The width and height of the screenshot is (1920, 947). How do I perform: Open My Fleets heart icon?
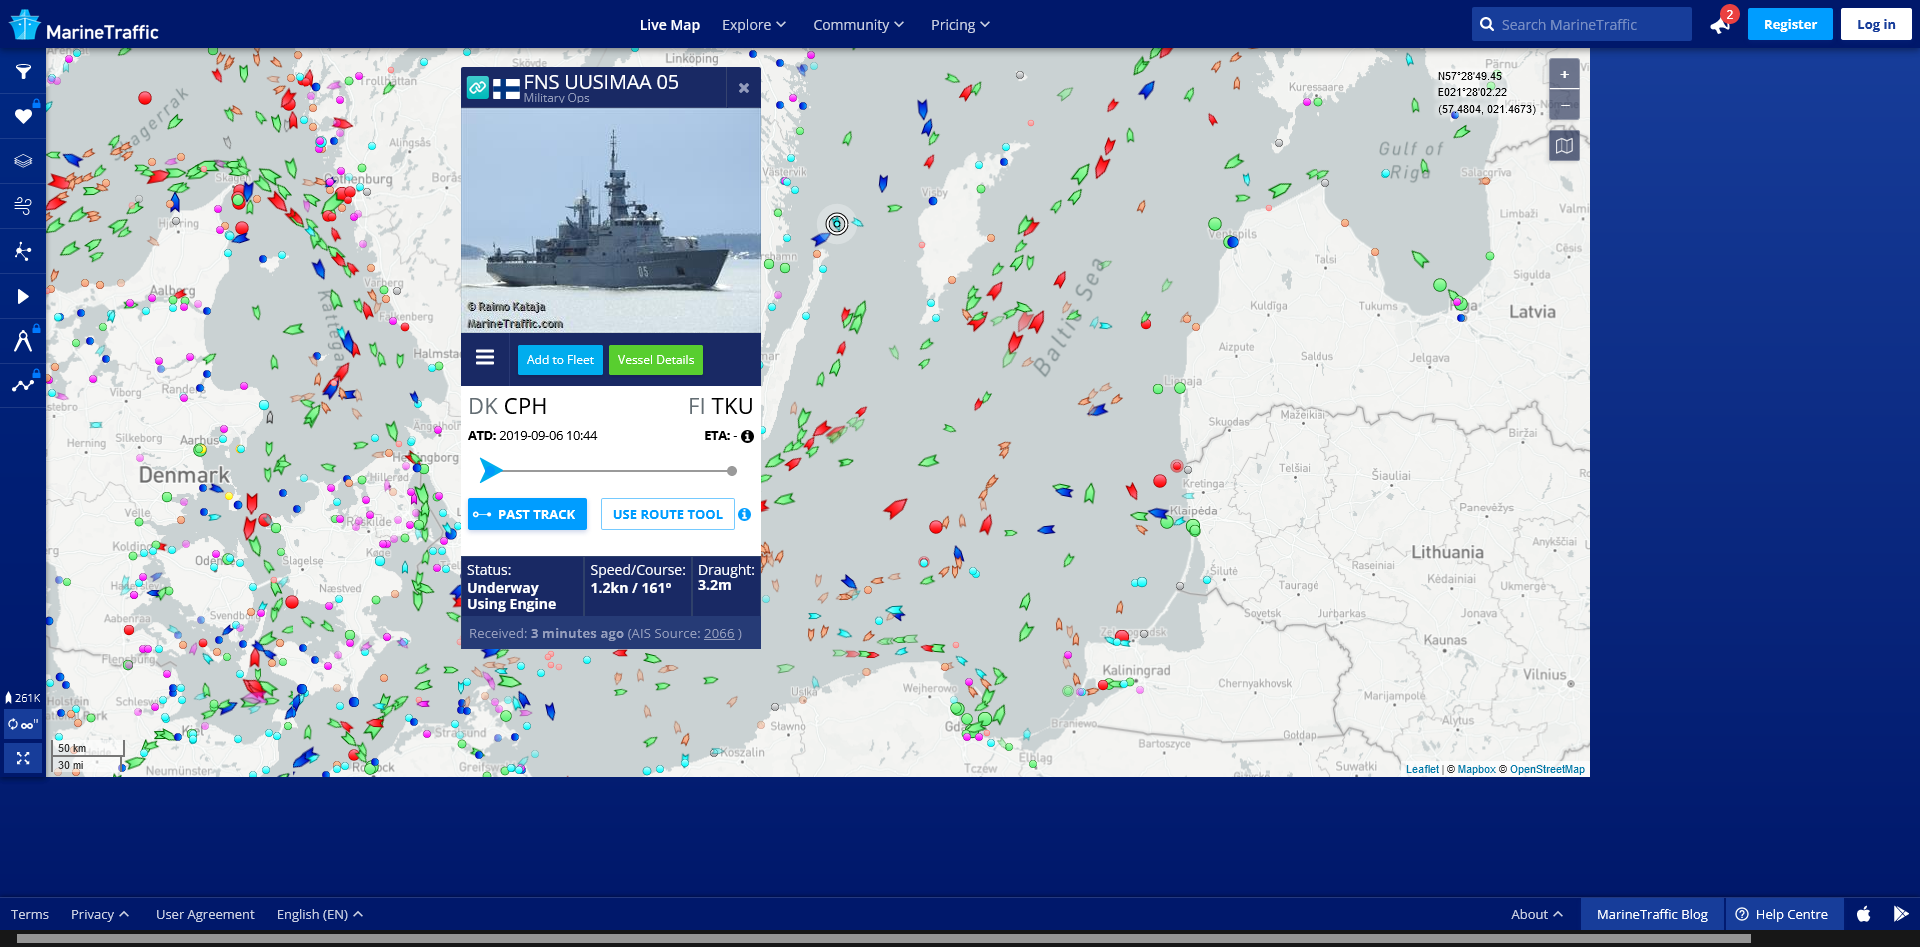23,117
